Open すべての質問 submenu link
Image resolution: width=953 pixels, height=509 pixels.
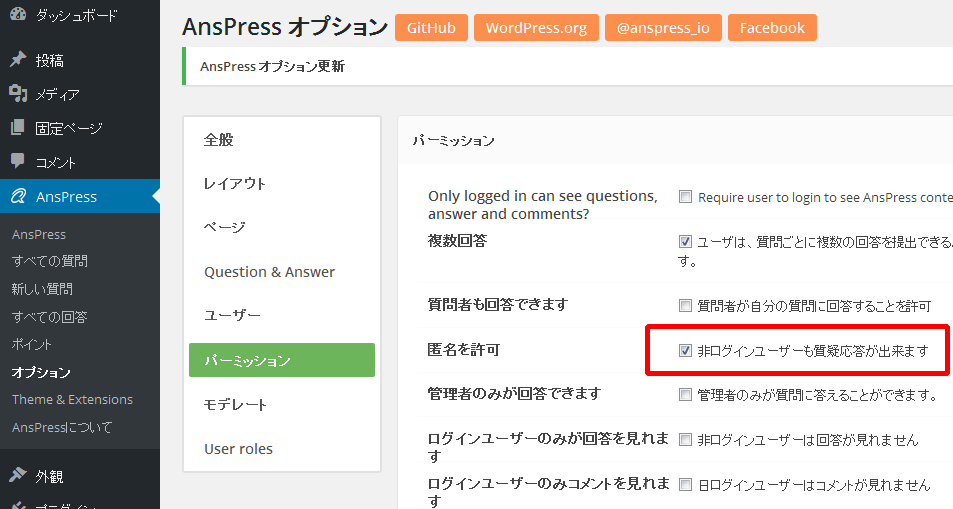pos(50,261)
